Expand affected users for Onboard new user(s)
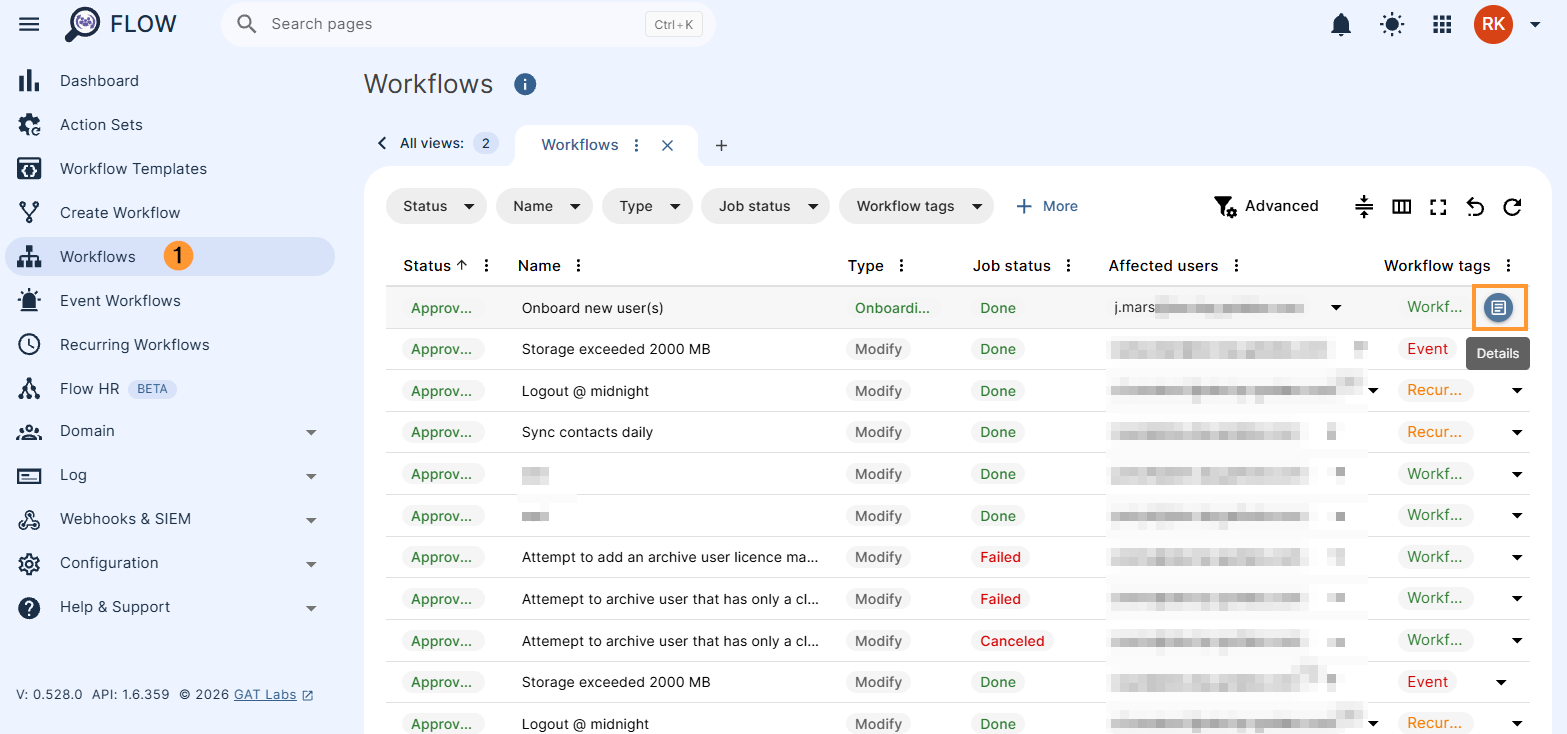The width and height of the screenshot is (1567, 734). 1336,308
